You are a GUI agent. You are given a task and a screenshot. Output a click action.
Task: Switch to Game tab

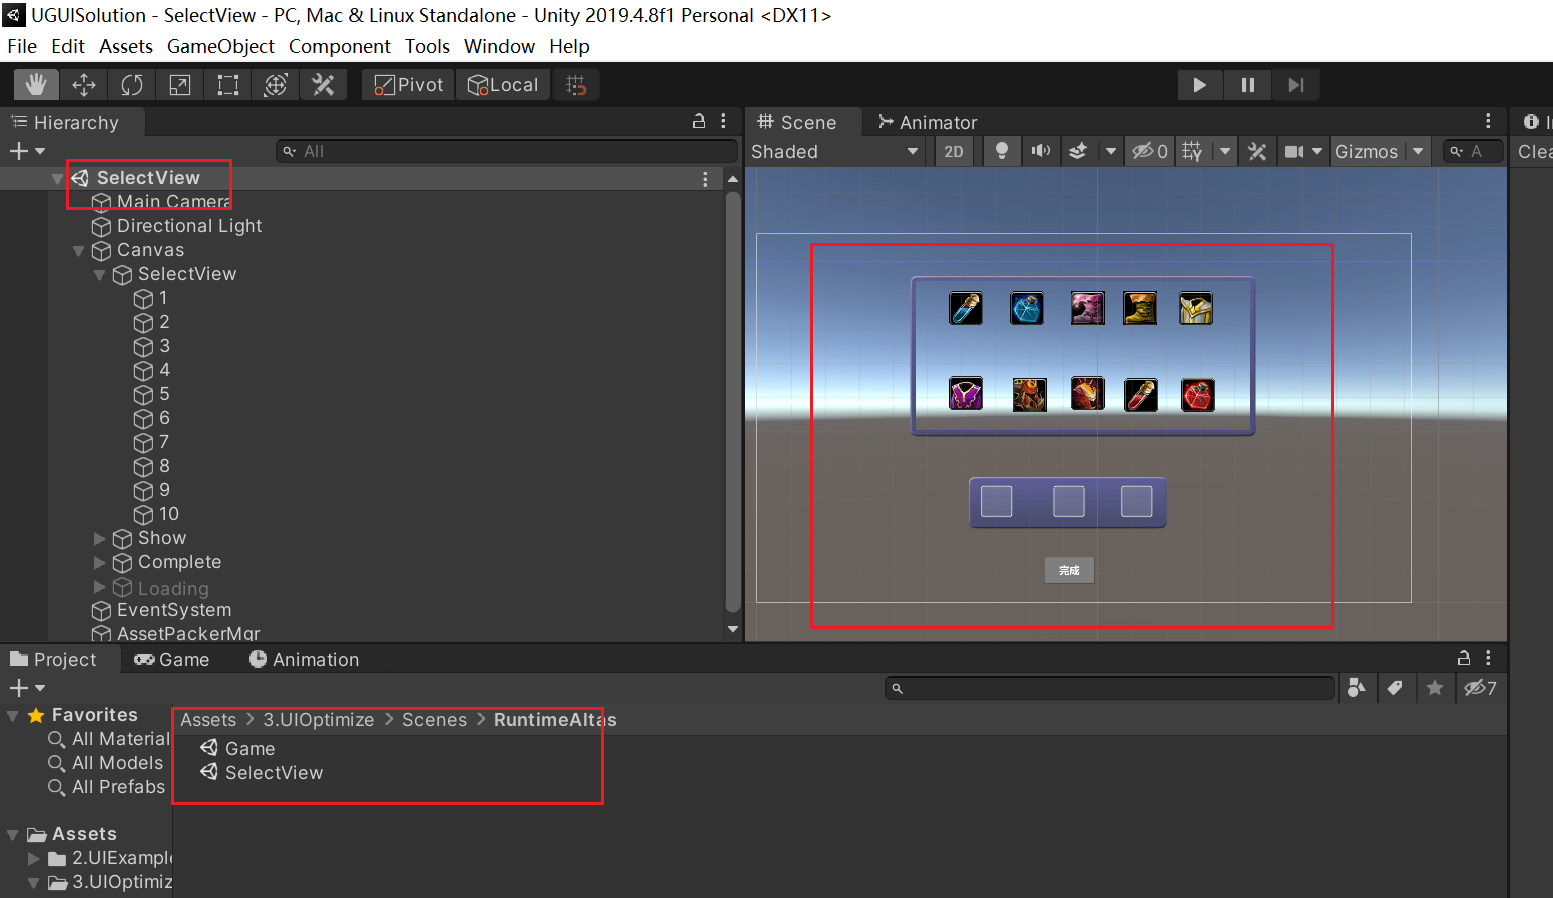pyautogui.click(x=172, y=660)
